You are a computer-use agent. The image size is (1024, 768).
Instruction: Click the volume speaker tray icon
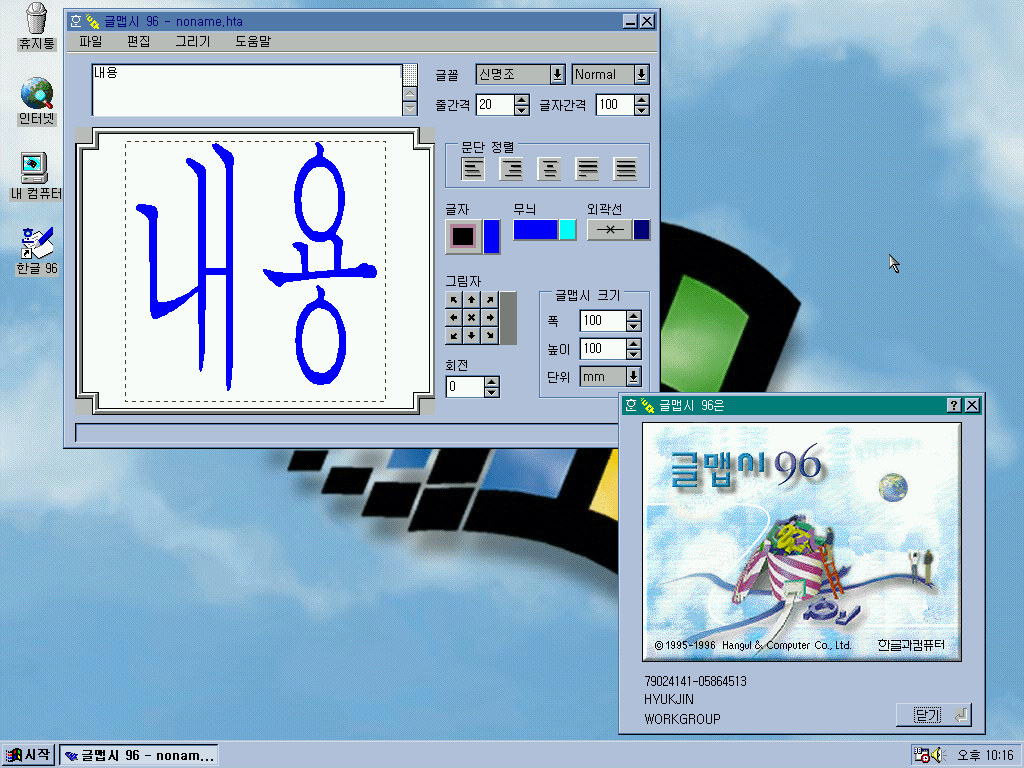pyautogui.click(x=938, y=755)
